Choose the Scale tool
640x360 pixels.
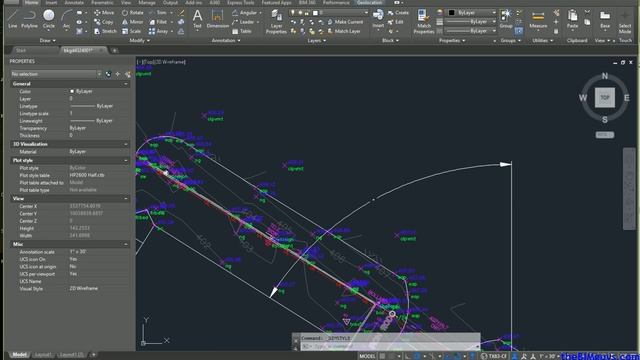click(131, 31)
